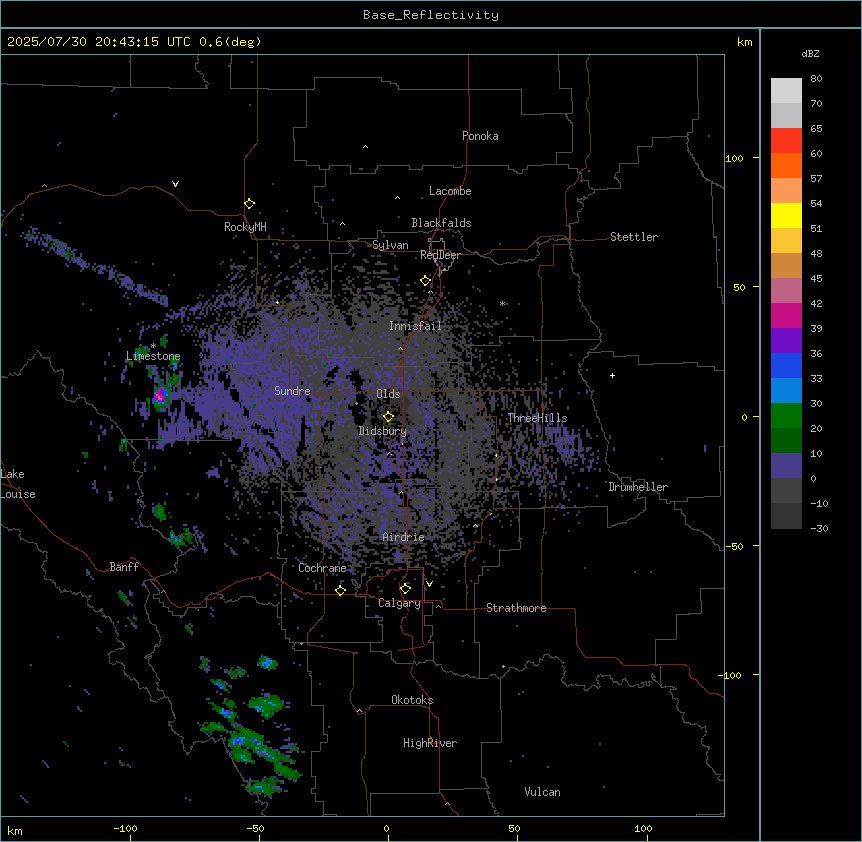Click the Banff town label
Viewport: 862px width, 842px height.
[x=124, y=567]
